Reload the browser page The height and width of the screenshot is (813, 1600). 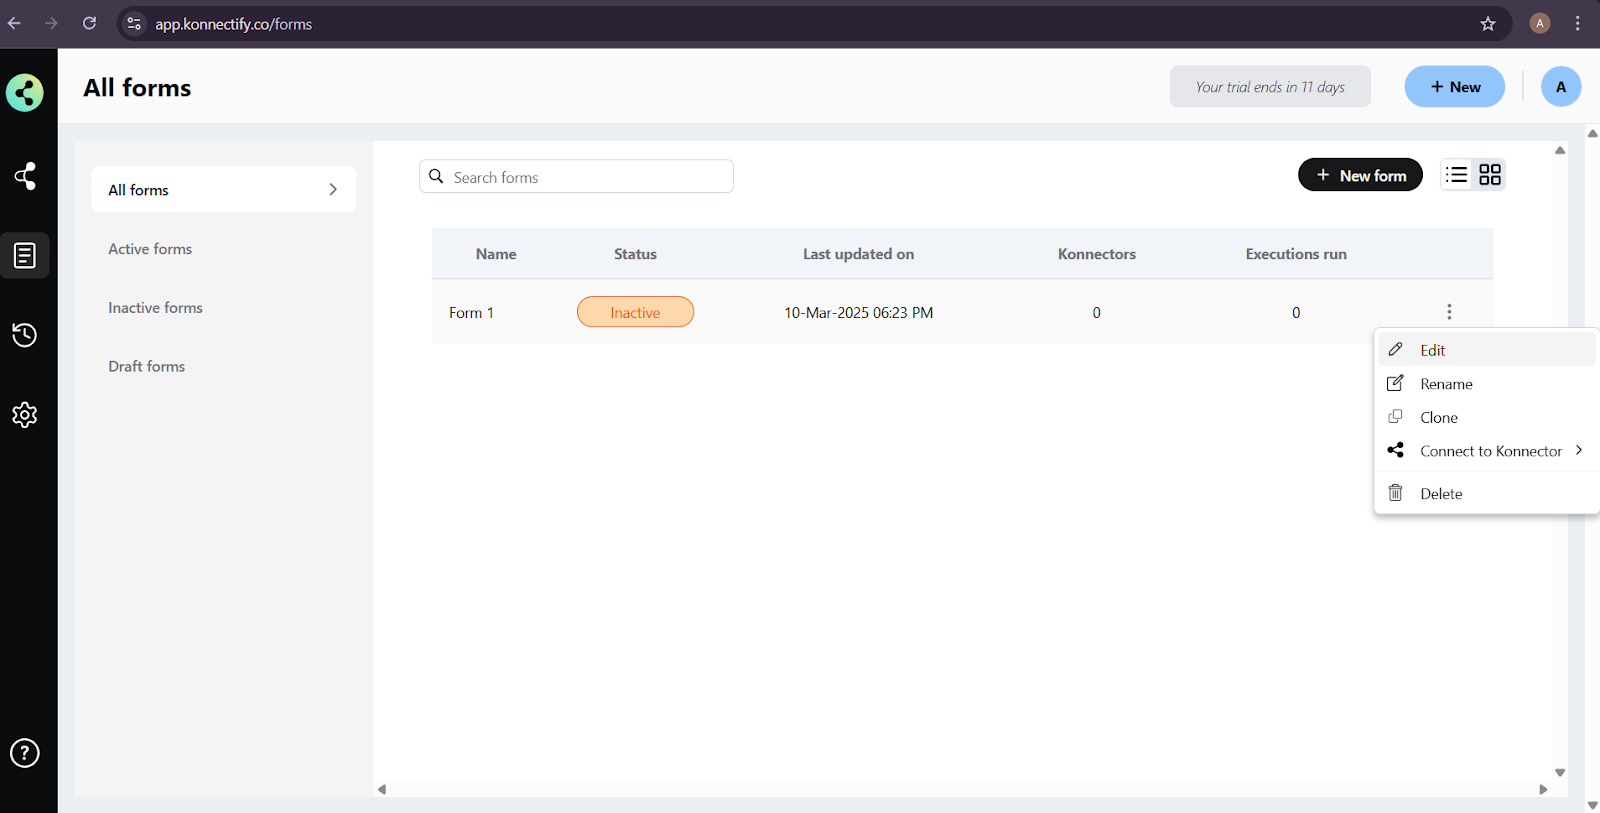point(89,23)
